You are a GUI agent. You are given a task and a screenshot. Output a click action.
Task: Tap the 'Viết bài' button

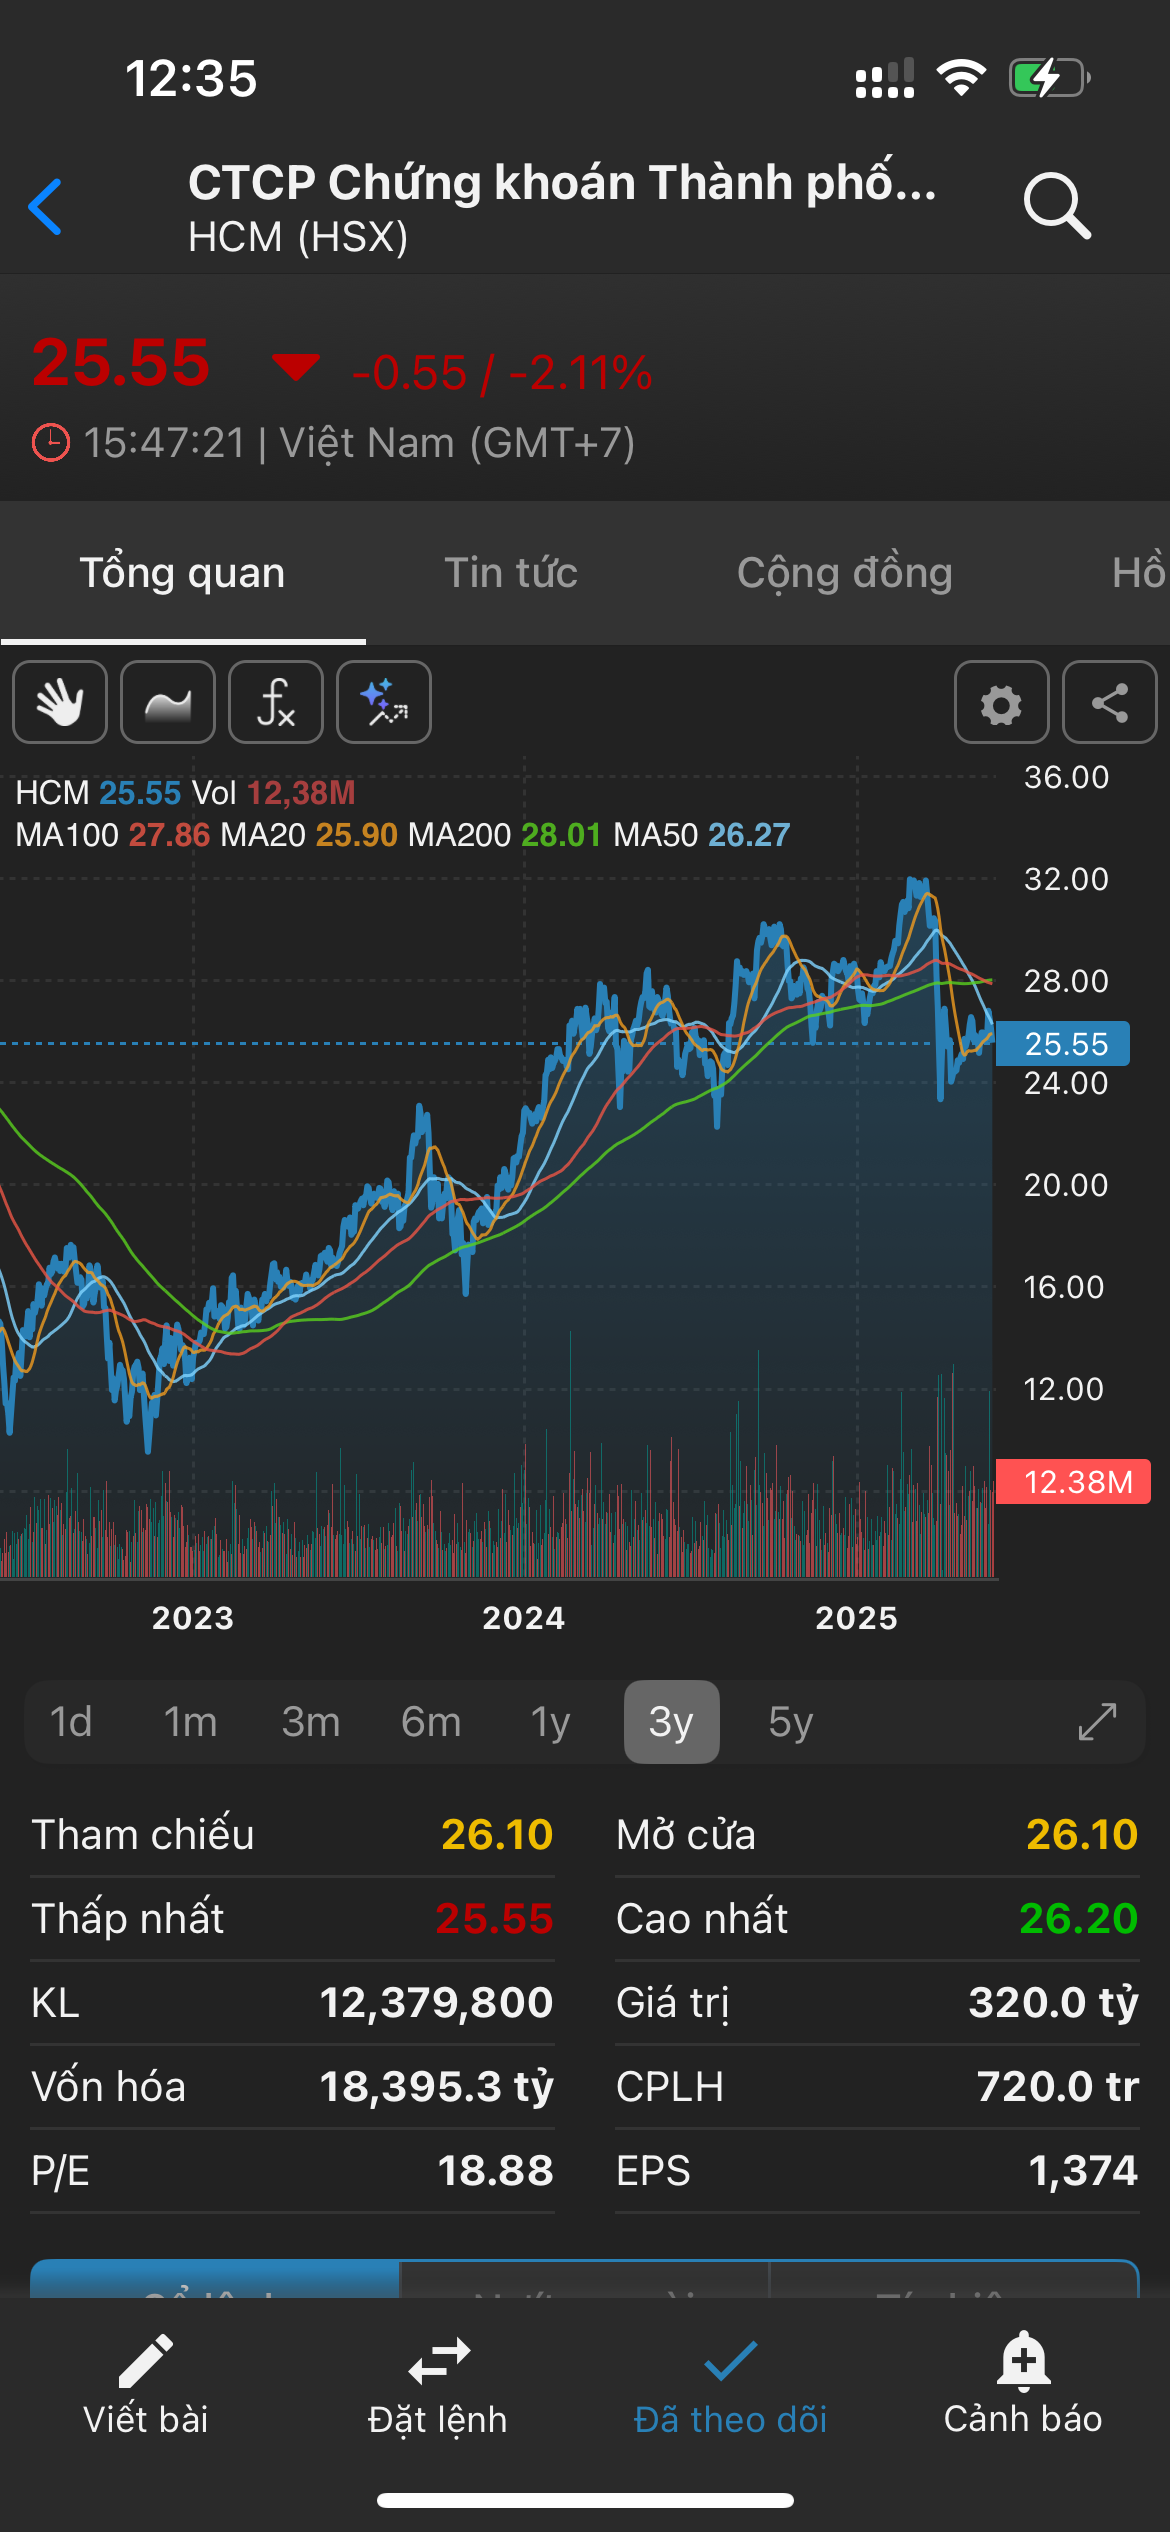[146, 2386]
